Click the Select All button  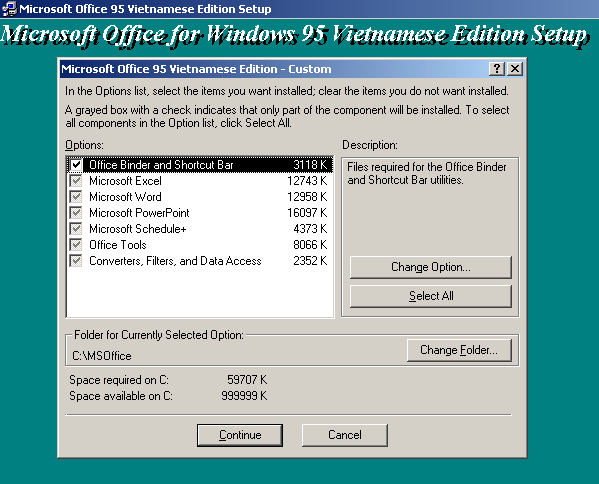pyautogui.click(x=431, y=296)
